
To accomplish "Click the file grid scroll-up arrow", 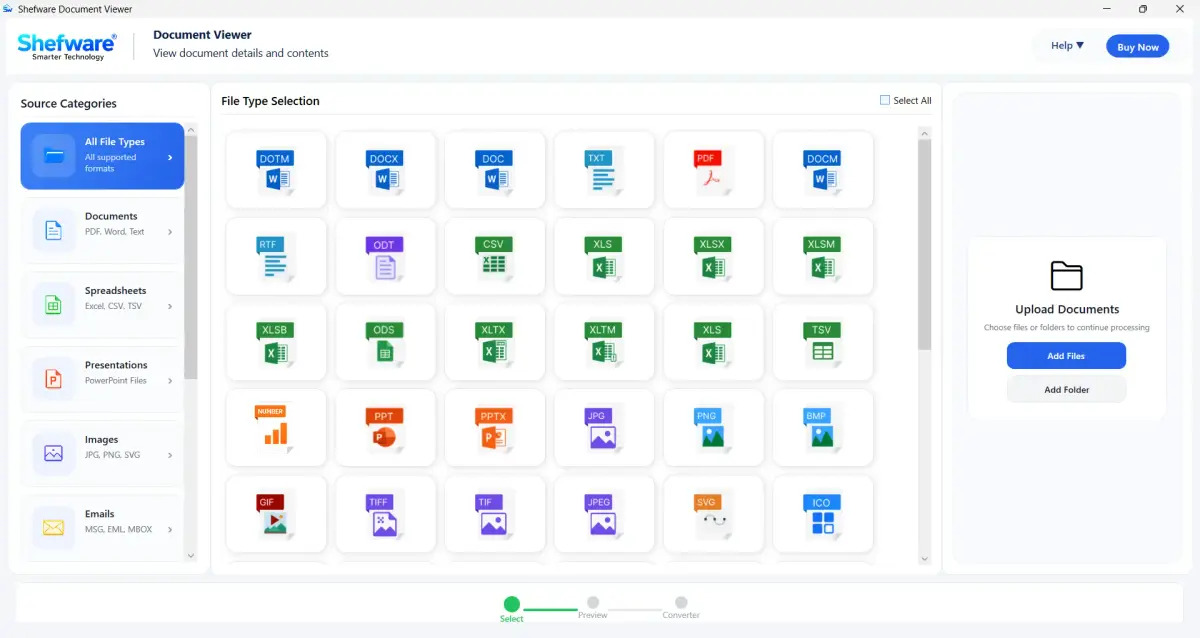I will click(x=924, y=132).
